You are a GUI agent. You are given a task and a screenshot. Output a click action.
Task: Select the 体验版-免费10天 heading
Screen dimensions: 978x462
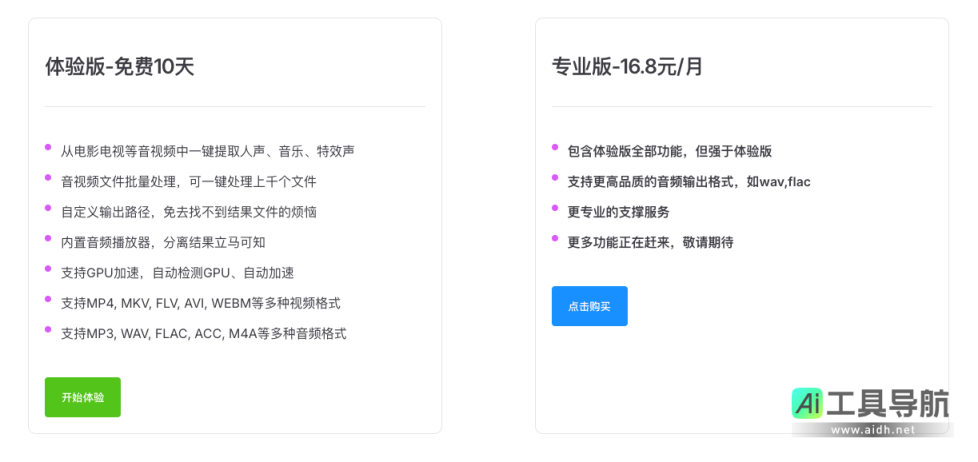coord(119,67)
